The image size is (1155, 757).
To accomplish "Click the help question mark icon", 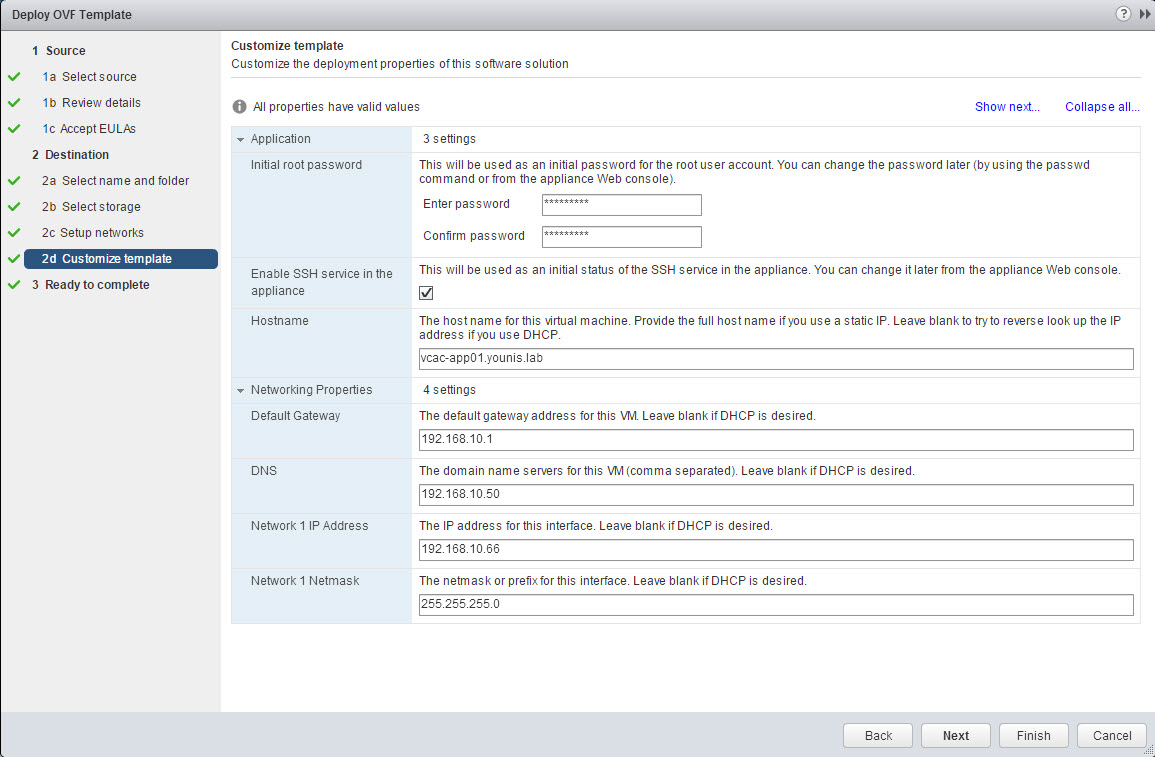I will [1123, 14].
